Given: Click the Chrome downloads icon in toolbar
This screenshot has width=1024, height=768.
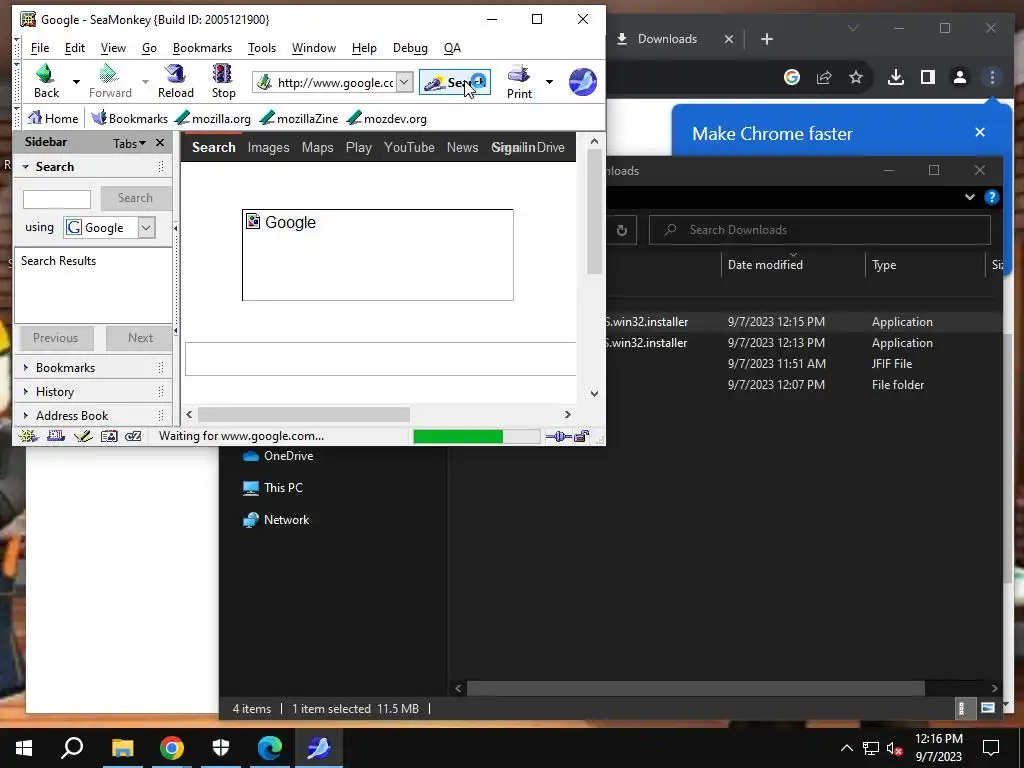Looking at the screenshot, I should (x=896, y=77).
